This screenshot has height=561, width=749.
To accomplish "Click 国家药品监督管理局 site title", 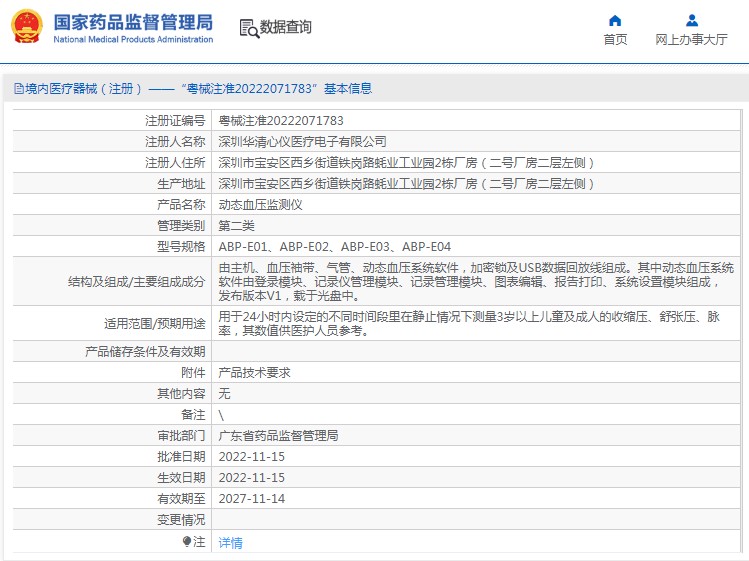I will [x=133, y=22].
